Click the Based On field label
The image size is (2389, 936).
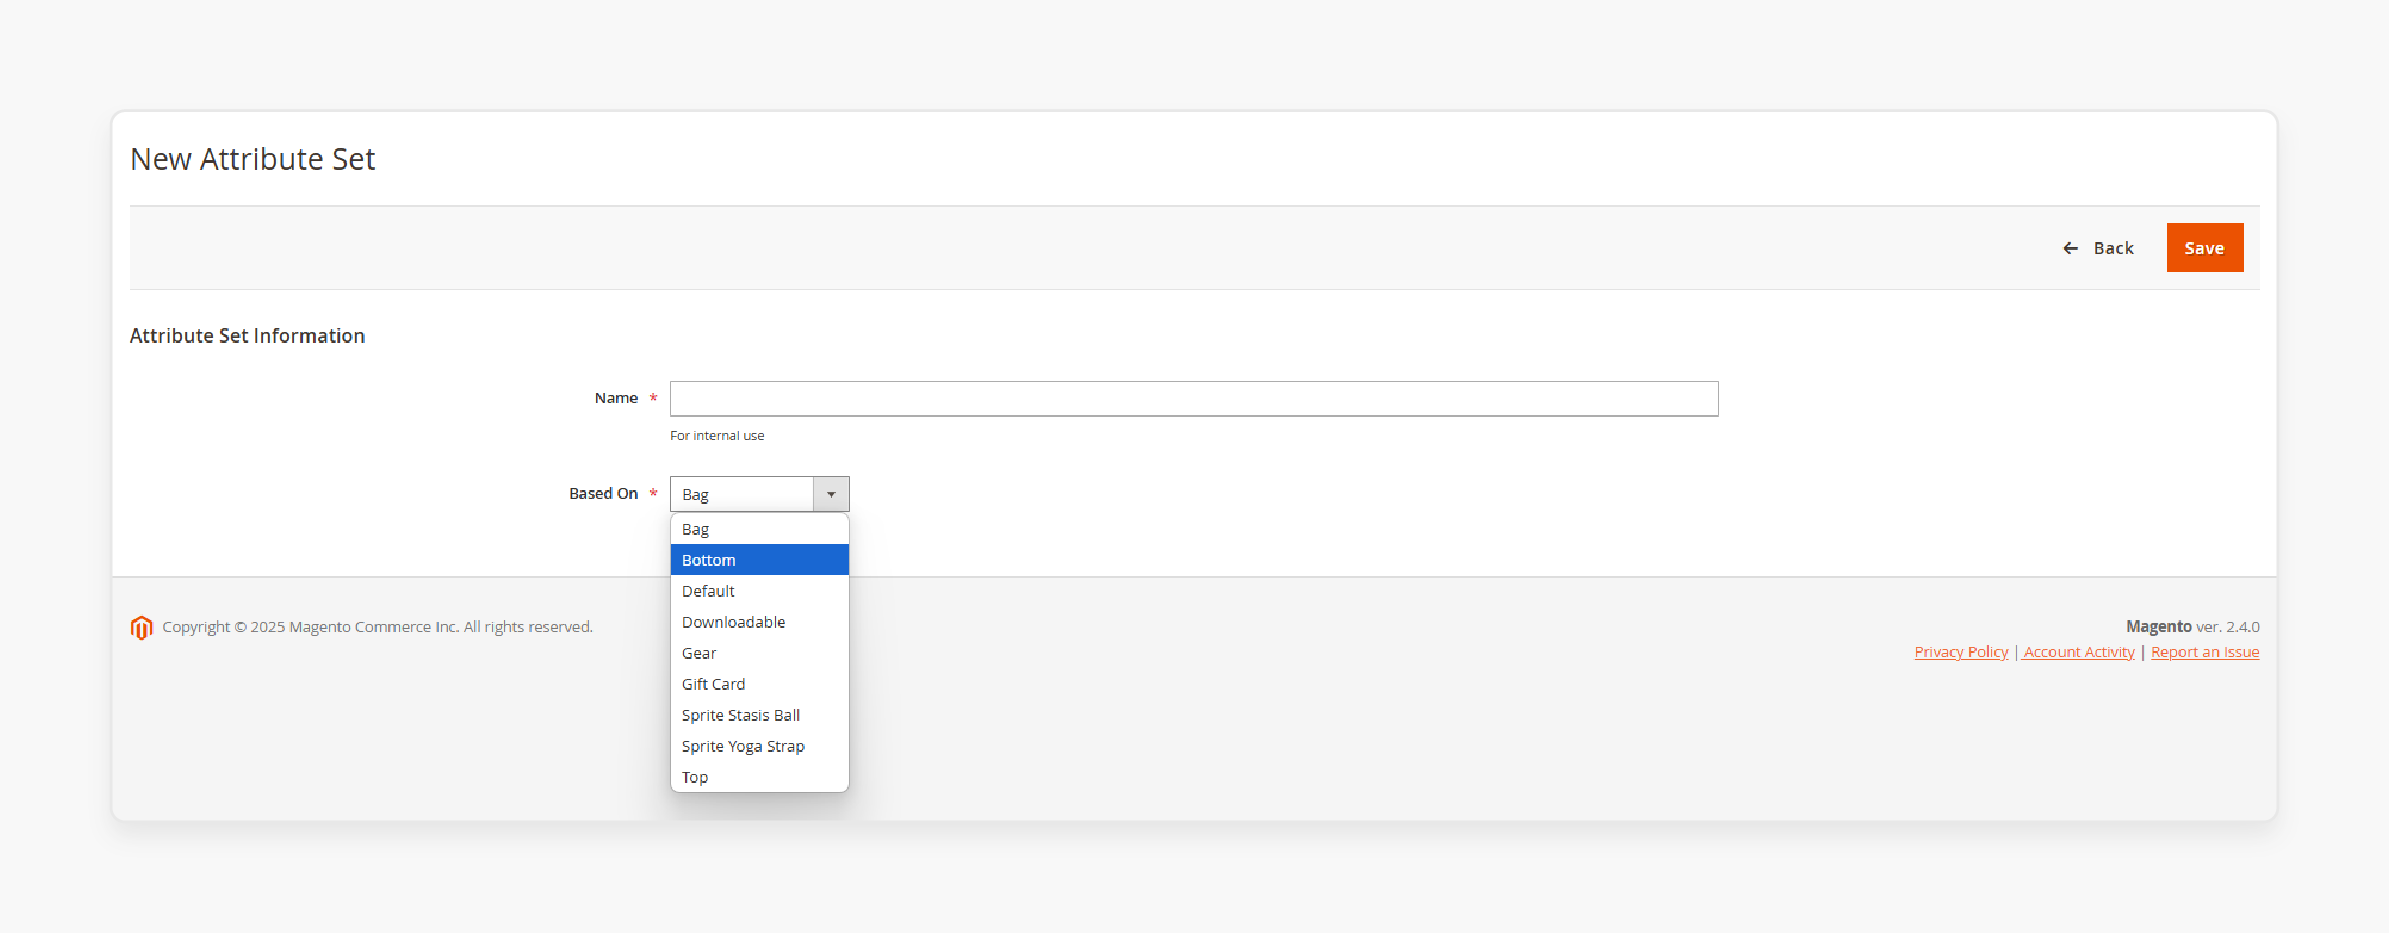coord(603,494)
